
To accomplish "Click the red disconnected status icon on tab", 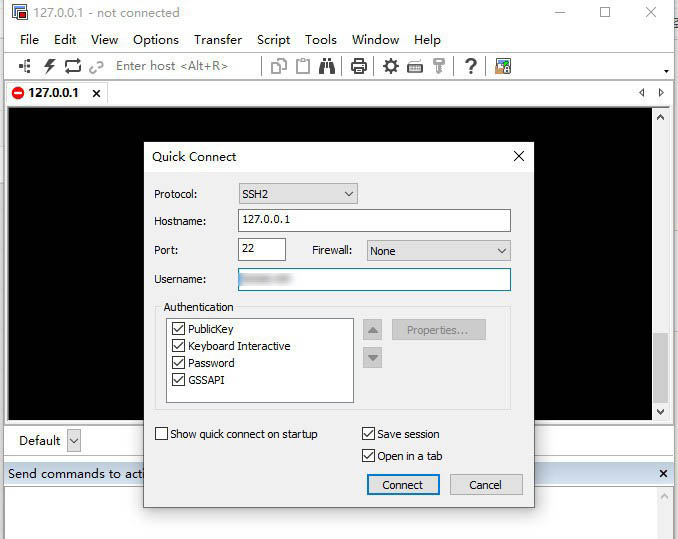I will [18, 93].
